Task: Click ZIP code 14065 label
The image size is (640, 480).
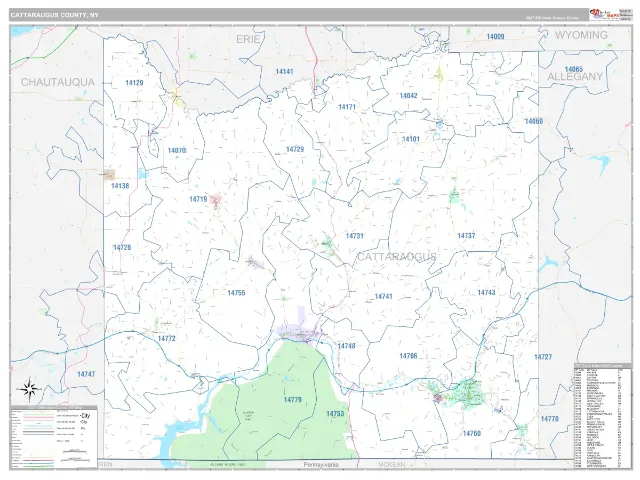Action: [x=573, y=69]
